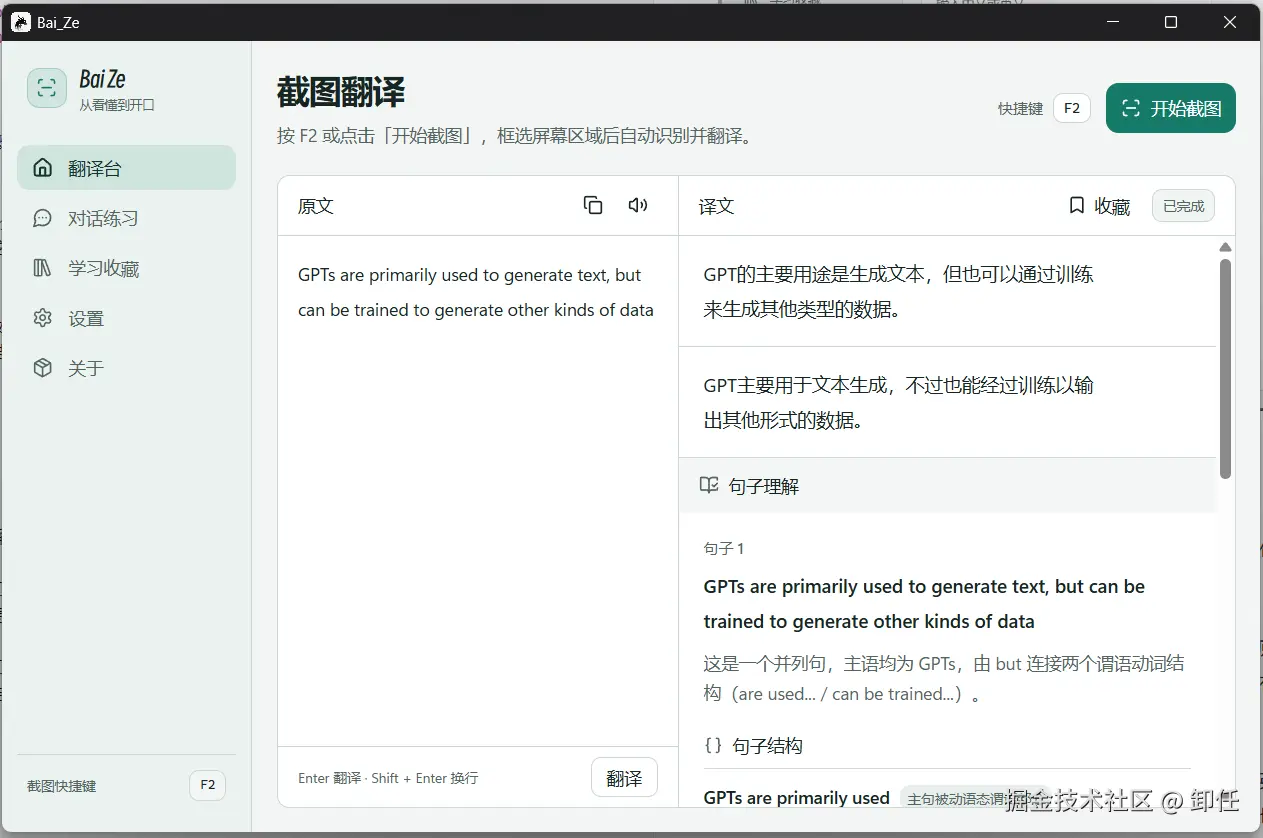The image size is (1263, 838).
Task: Click the scrollbar up arrow in translation panel
Action: [1225, 247]
